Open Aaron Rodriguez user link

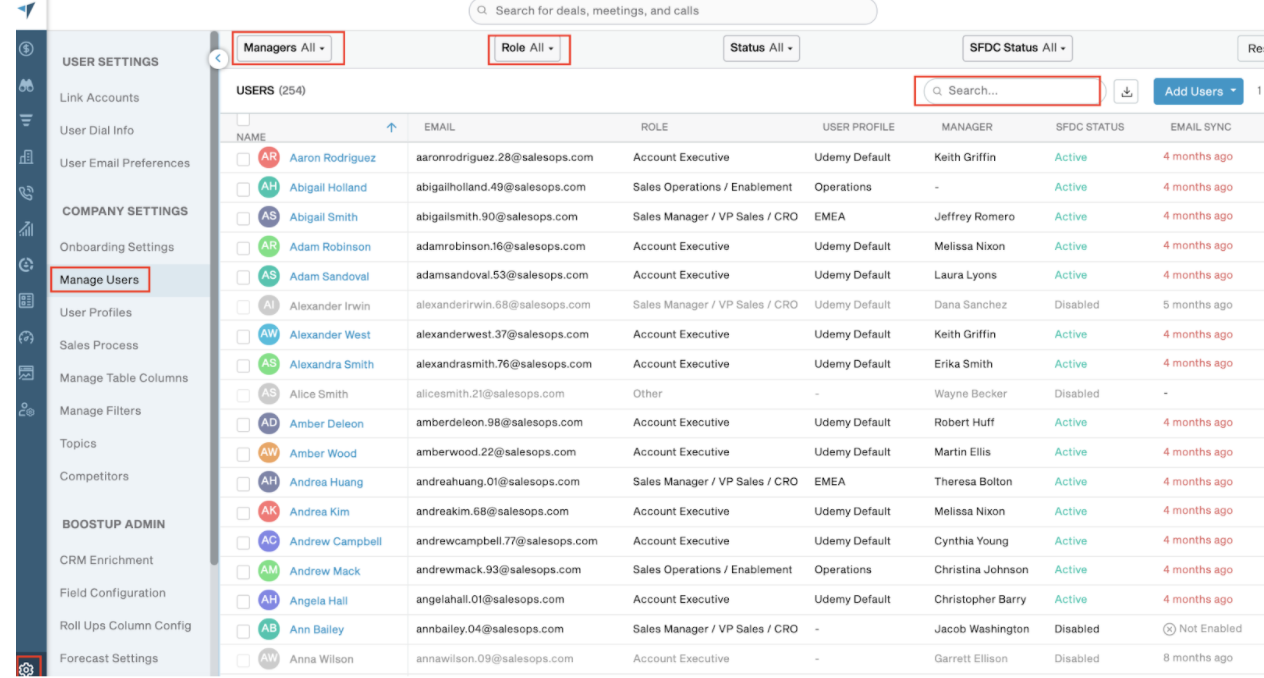tap(333, 158)
